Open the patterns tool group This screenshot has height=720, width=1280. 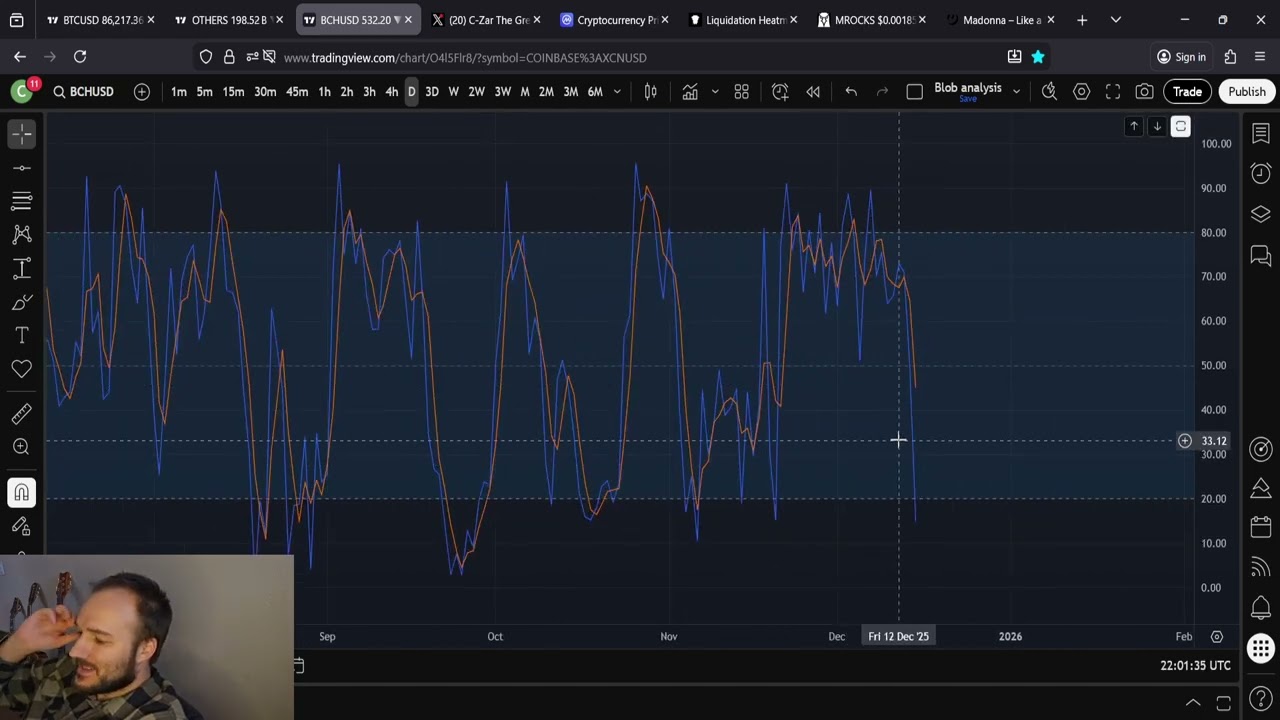tap(22, 235)
